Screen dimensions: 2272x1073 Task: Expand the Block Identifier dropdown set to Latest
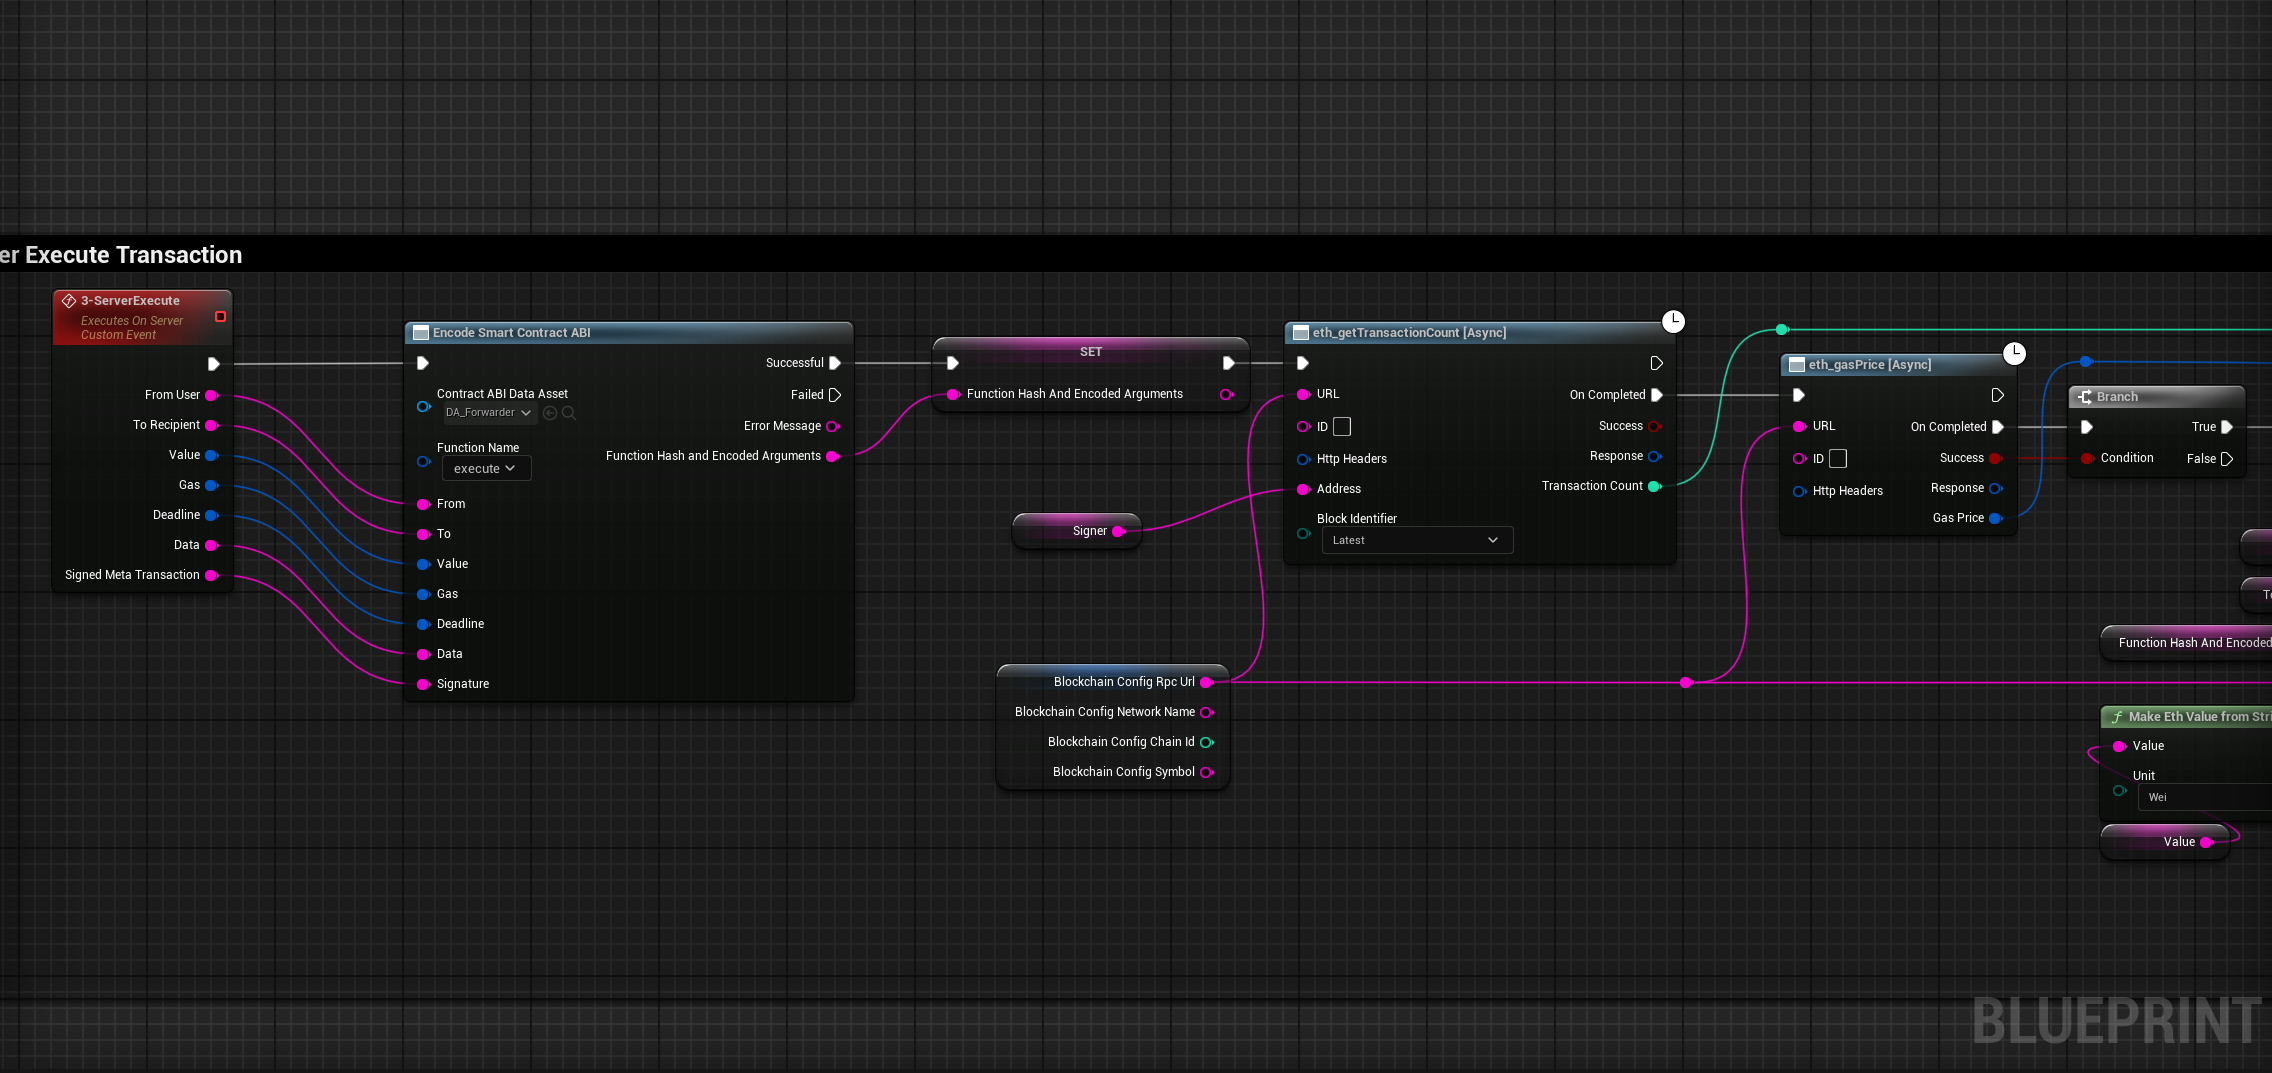tap(1416, 540)
